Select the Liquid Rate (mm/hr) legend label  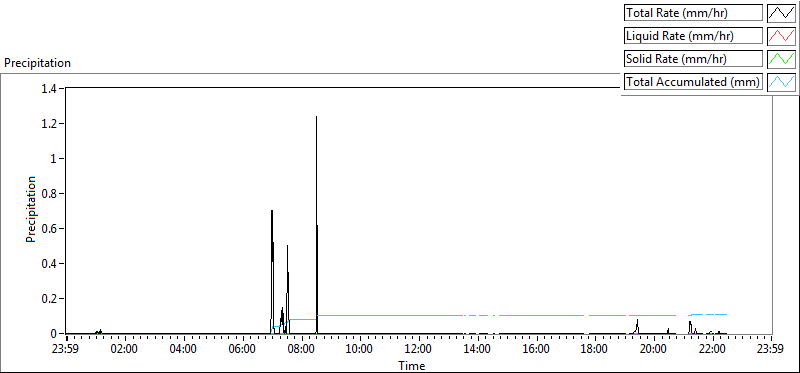(693, 36)
